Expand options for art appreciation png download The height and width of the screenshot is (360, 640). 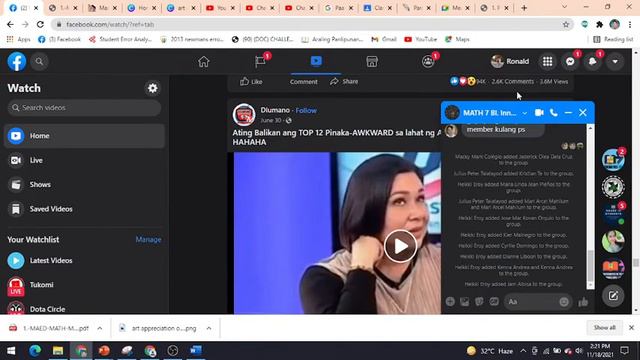pyautogui.click(x=209, y=328)
